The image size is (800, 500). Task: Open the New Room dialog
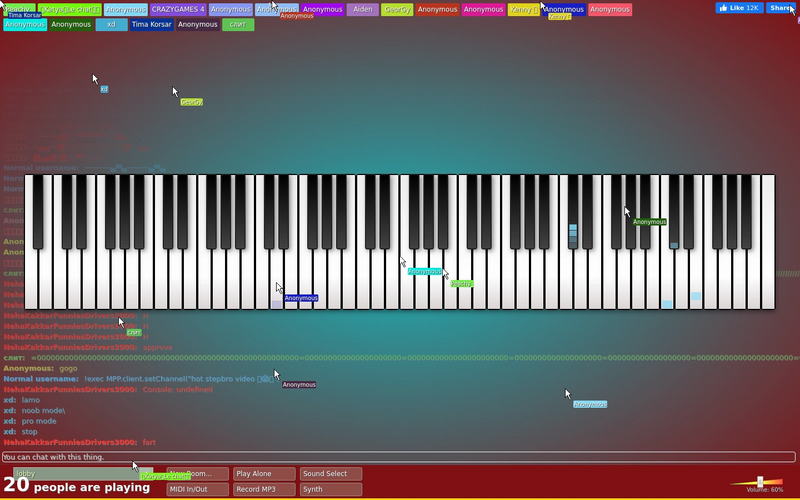pyautogui.click(x=197, y=473)
